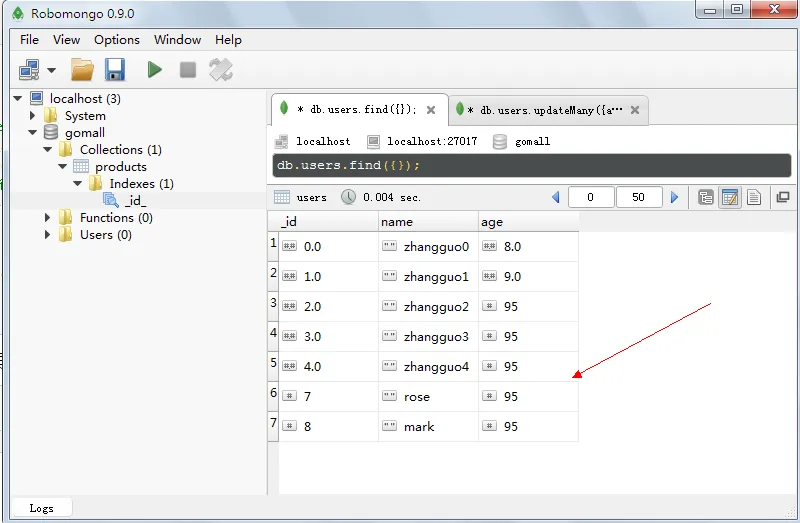Image resolution: width=800 pixels, height=523 pixels.
Task: Select the gomall database in tree
Action: 85,133
